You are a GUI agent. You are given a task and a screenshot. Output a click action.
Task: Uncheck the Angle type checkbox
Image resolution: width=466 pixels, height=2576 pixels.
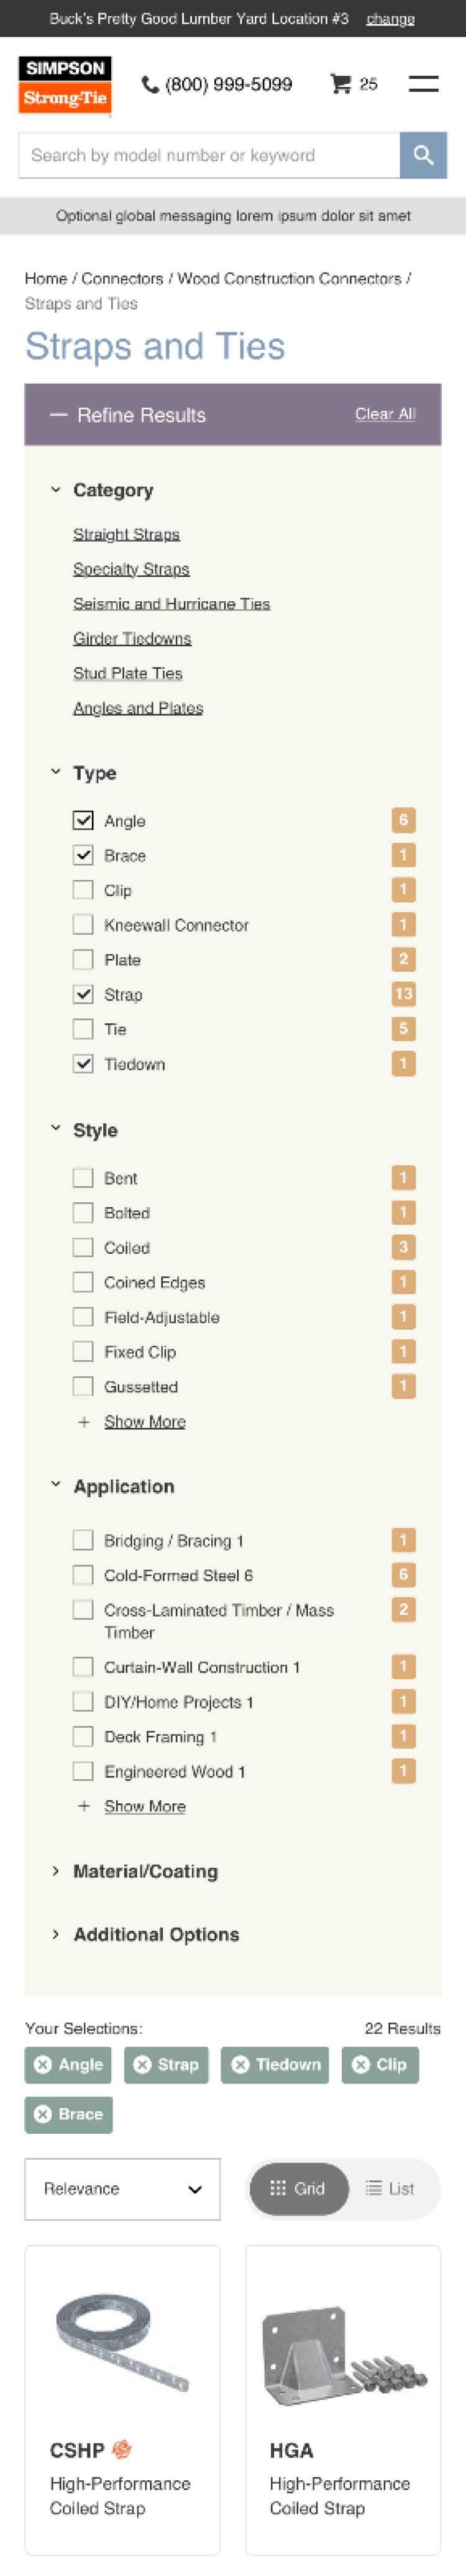[x=84, y=821]
